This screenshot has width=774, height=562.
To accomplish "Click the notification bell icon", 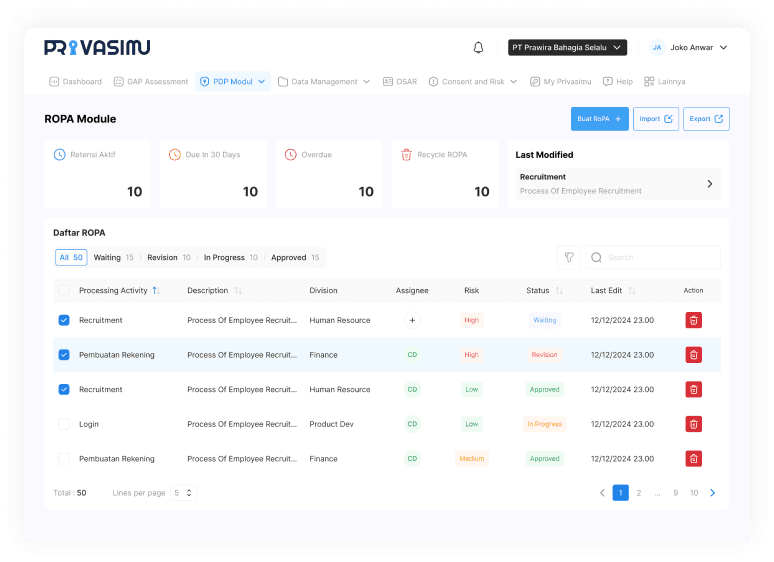I will pos(478,47).
